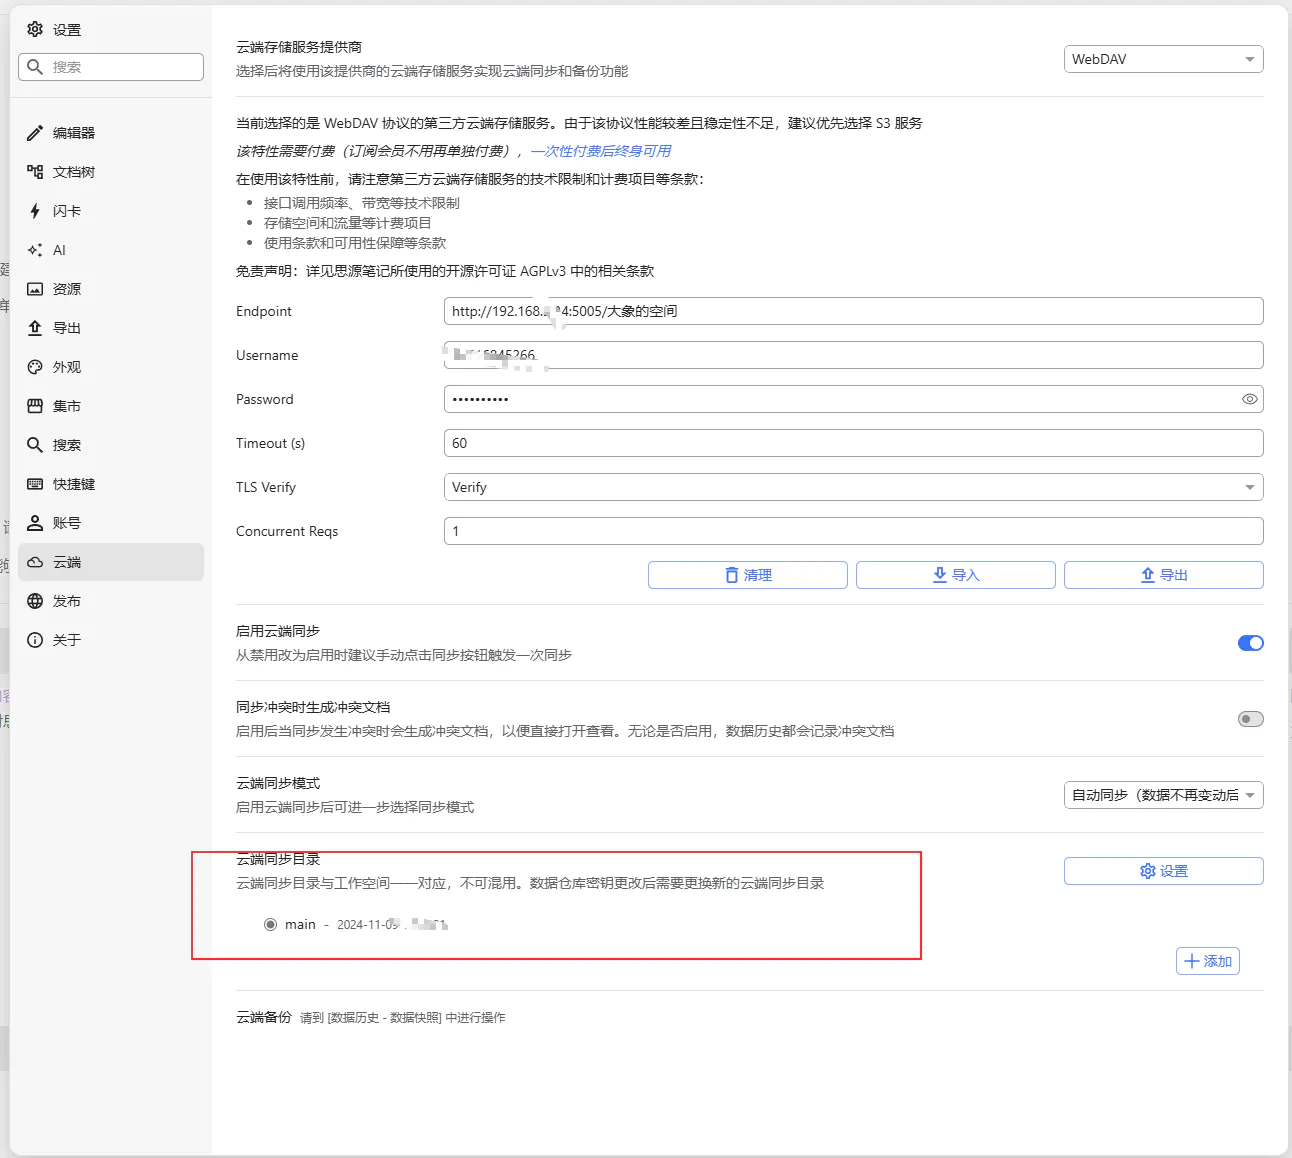Click the Endpoint URL input field

point(853,311)
